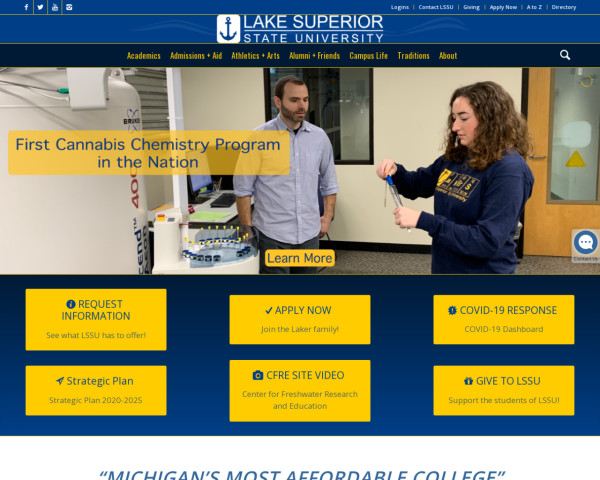Click the Apply Now tile
This screenshot has height=480, width=600.
300,319
